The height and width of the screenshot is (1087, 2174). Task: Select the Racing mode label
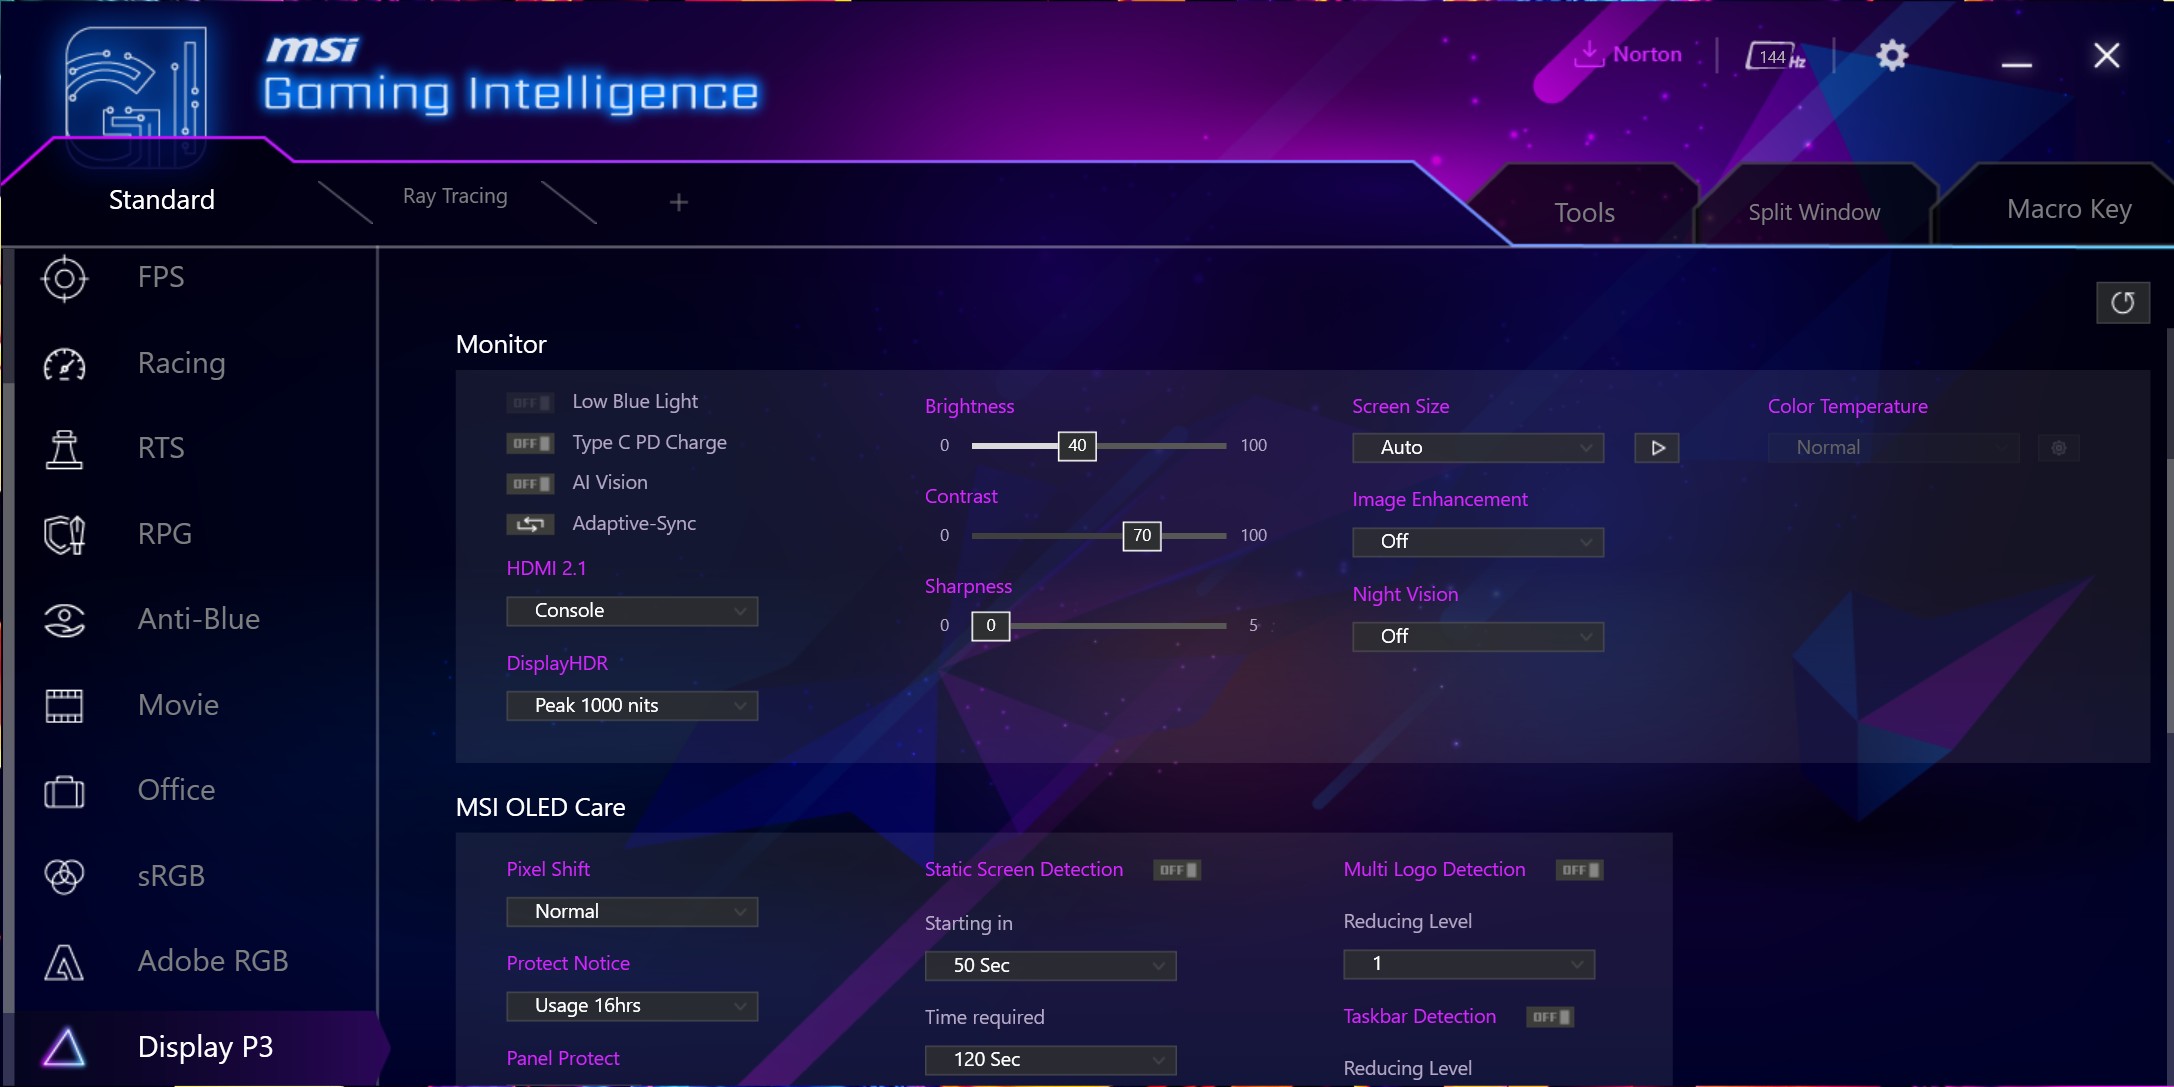(x=181, y=363)
